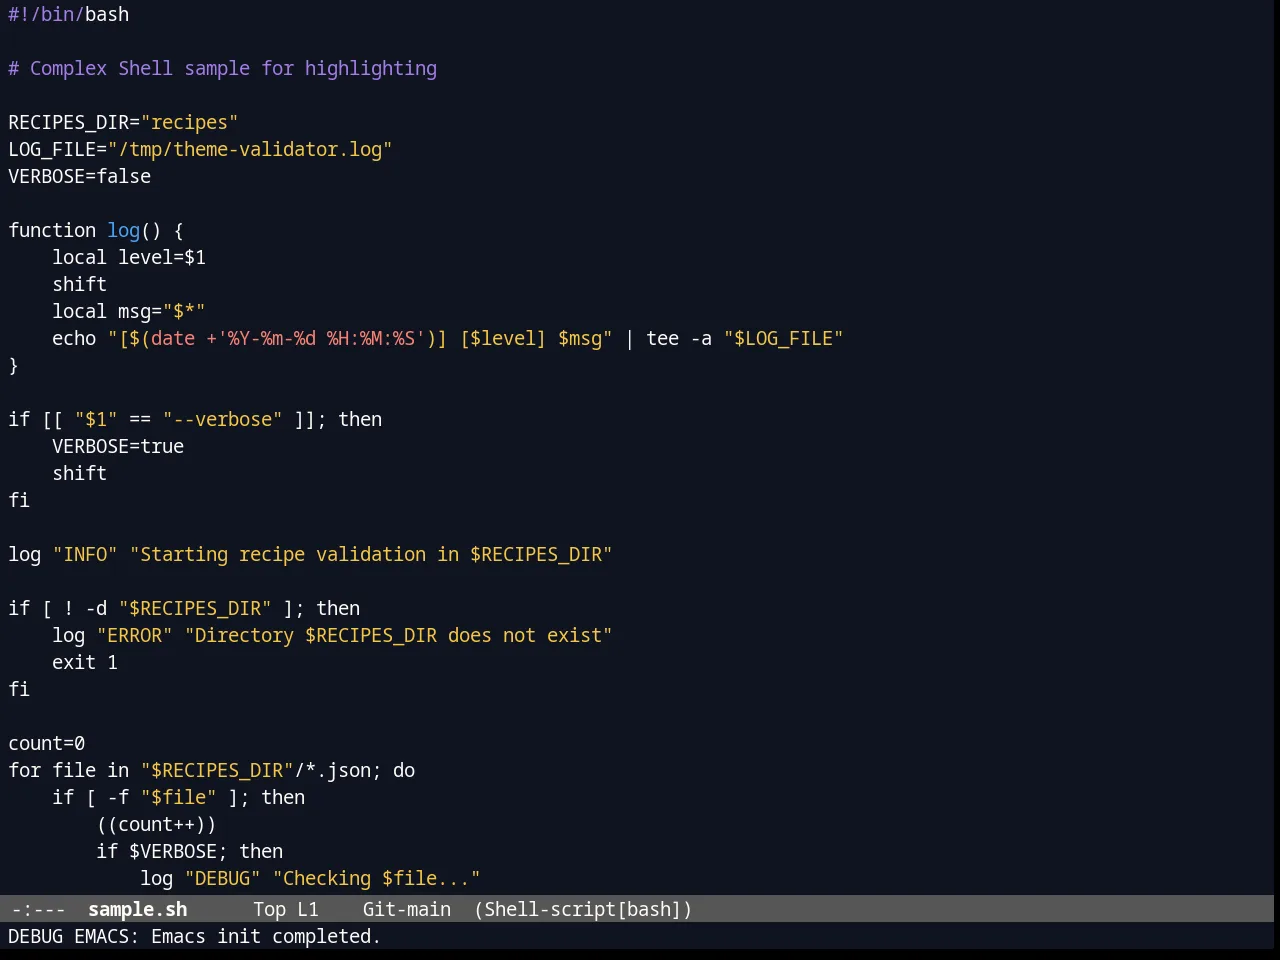Click the 'shift' line below VERBOSE=true
This screenshot has height=960, width=1280.
tap(80, 473)
